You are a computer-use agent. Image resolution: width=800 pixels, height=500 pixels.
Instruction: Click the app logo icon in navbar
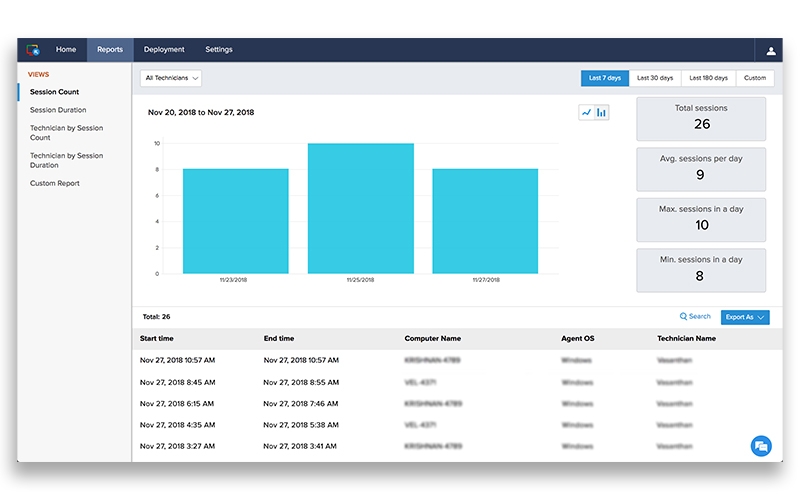coord(33,50)
